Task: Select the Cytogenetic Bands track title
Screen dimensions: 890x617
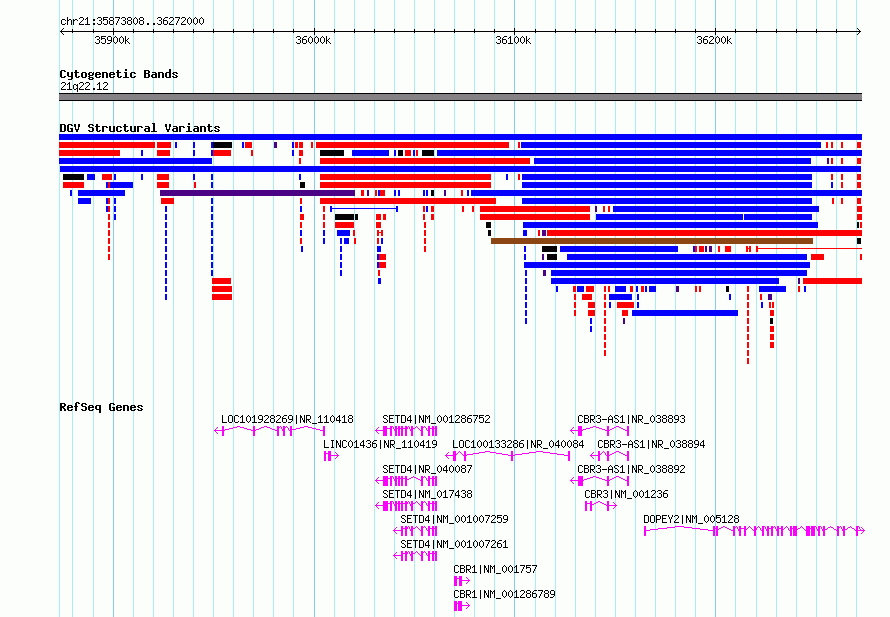Action: (x=119, y=74)
